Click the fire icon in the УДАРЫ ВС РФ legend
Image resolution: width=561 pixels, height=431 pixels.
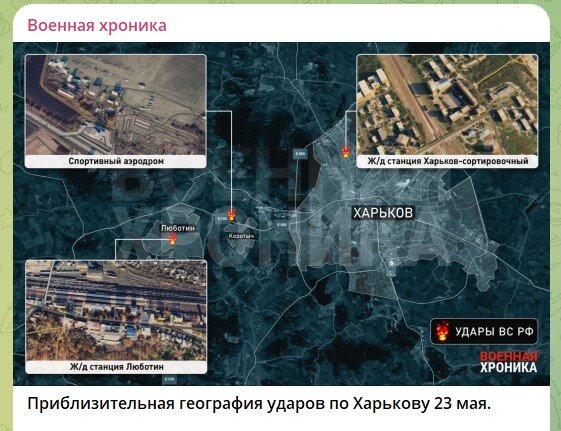coord(443,331)
